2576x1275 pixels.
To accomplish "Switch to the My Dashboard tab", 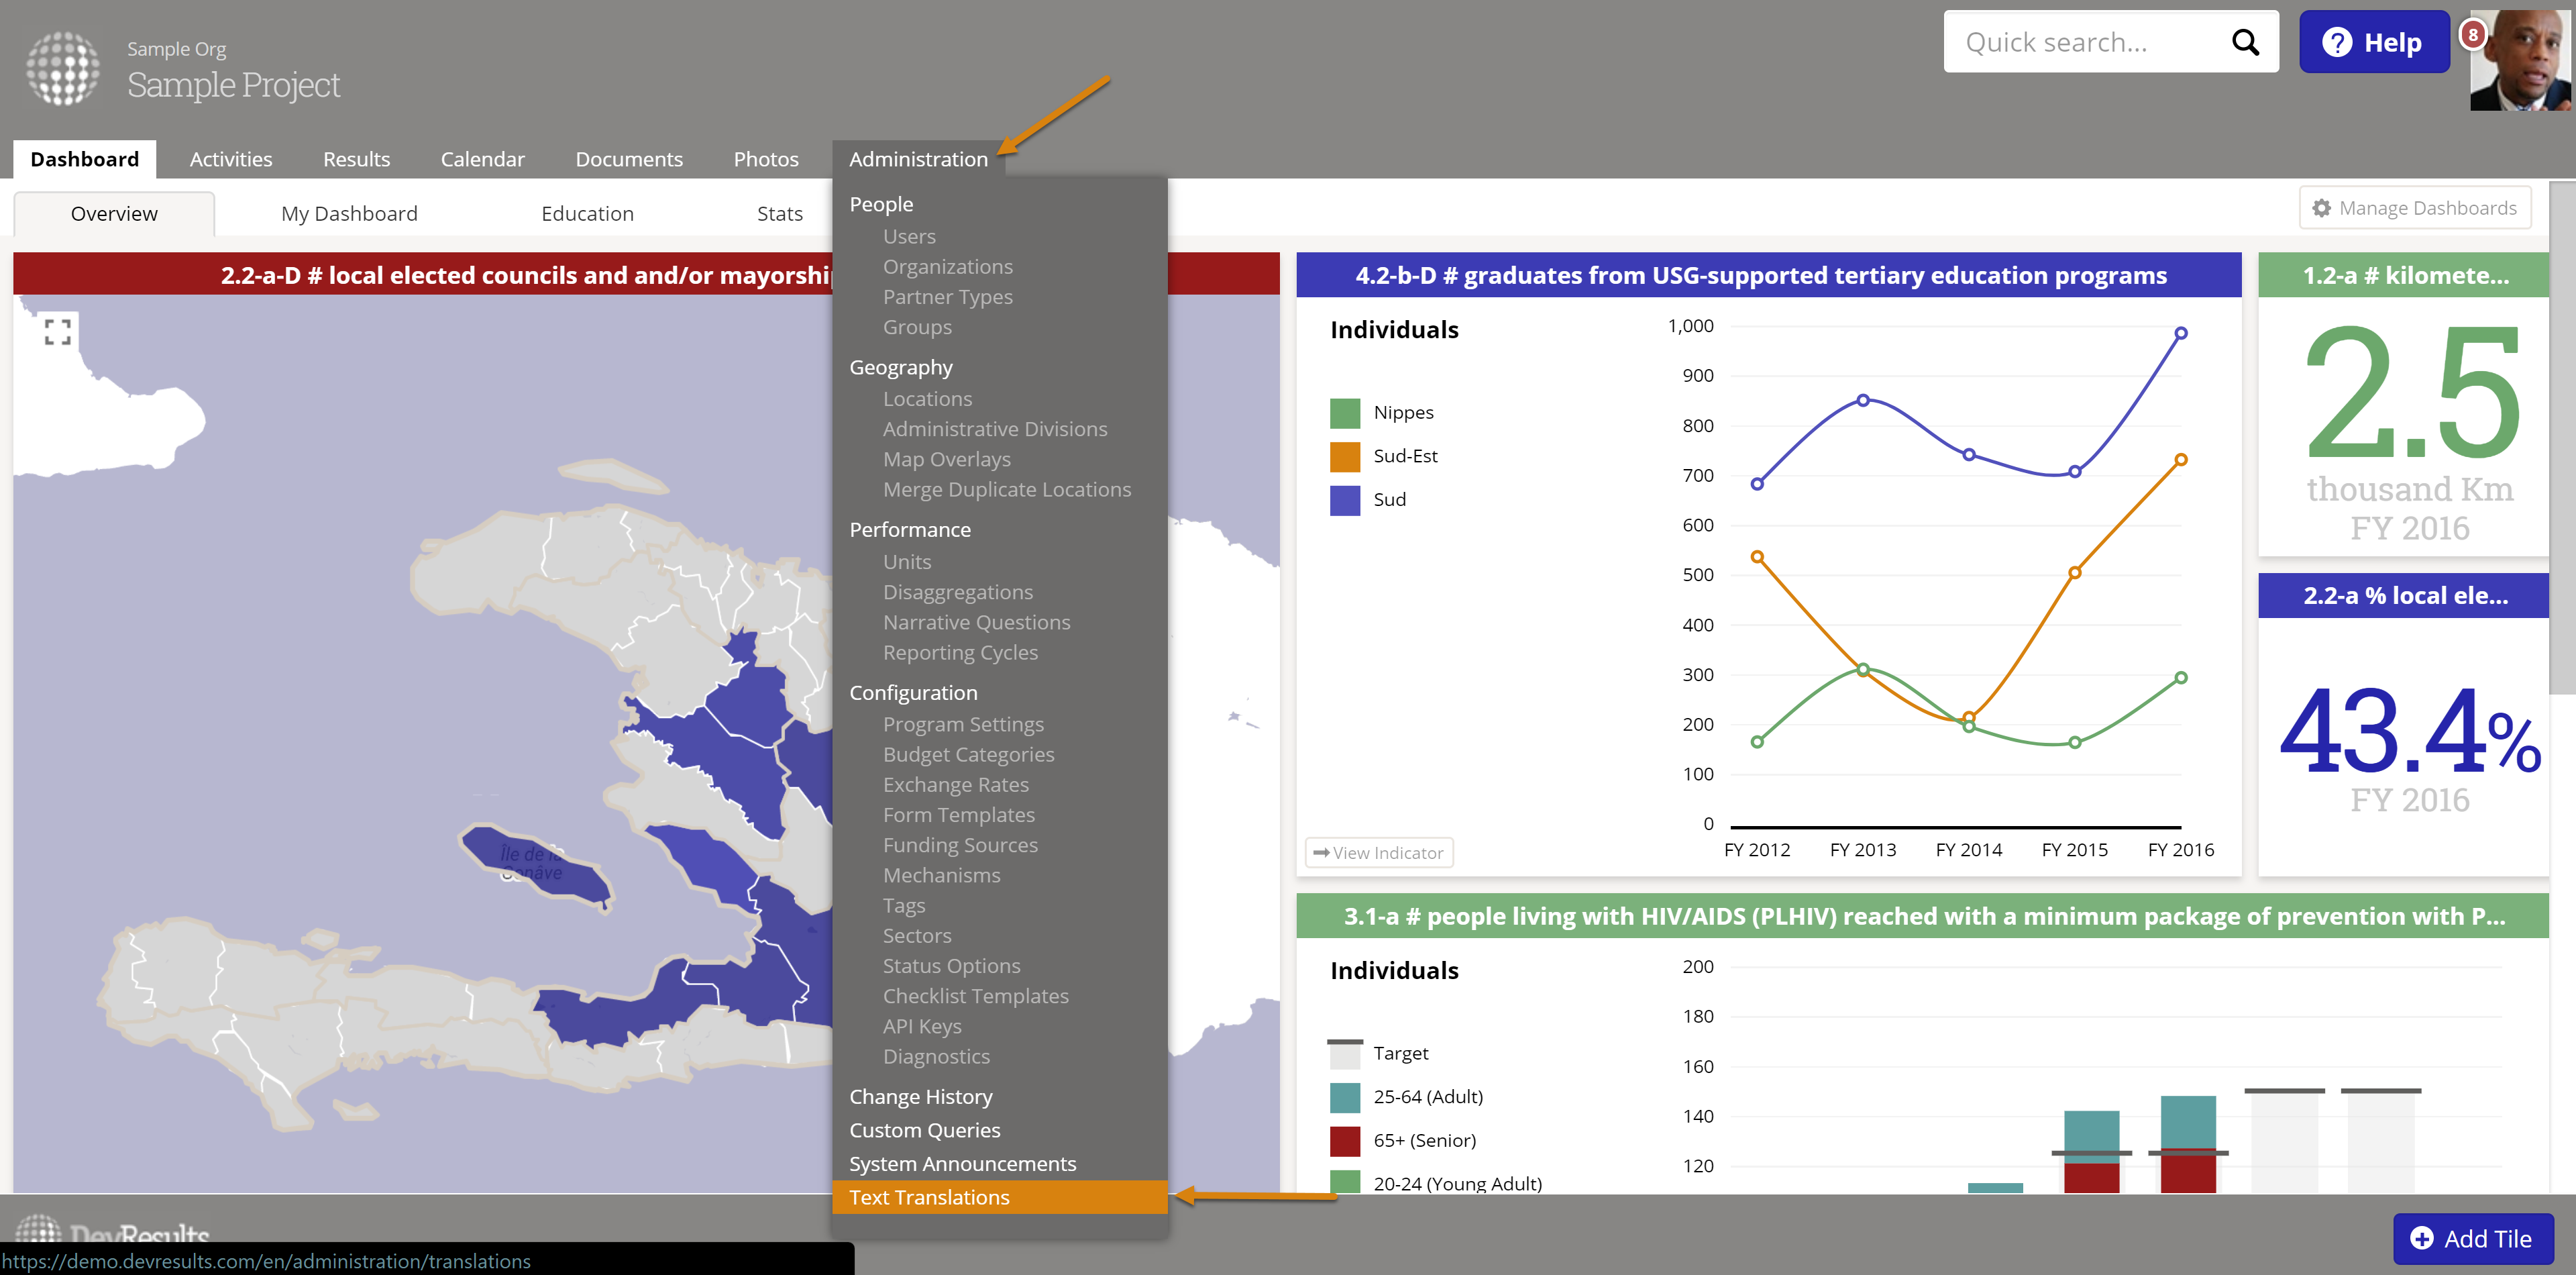I will 349,213.
